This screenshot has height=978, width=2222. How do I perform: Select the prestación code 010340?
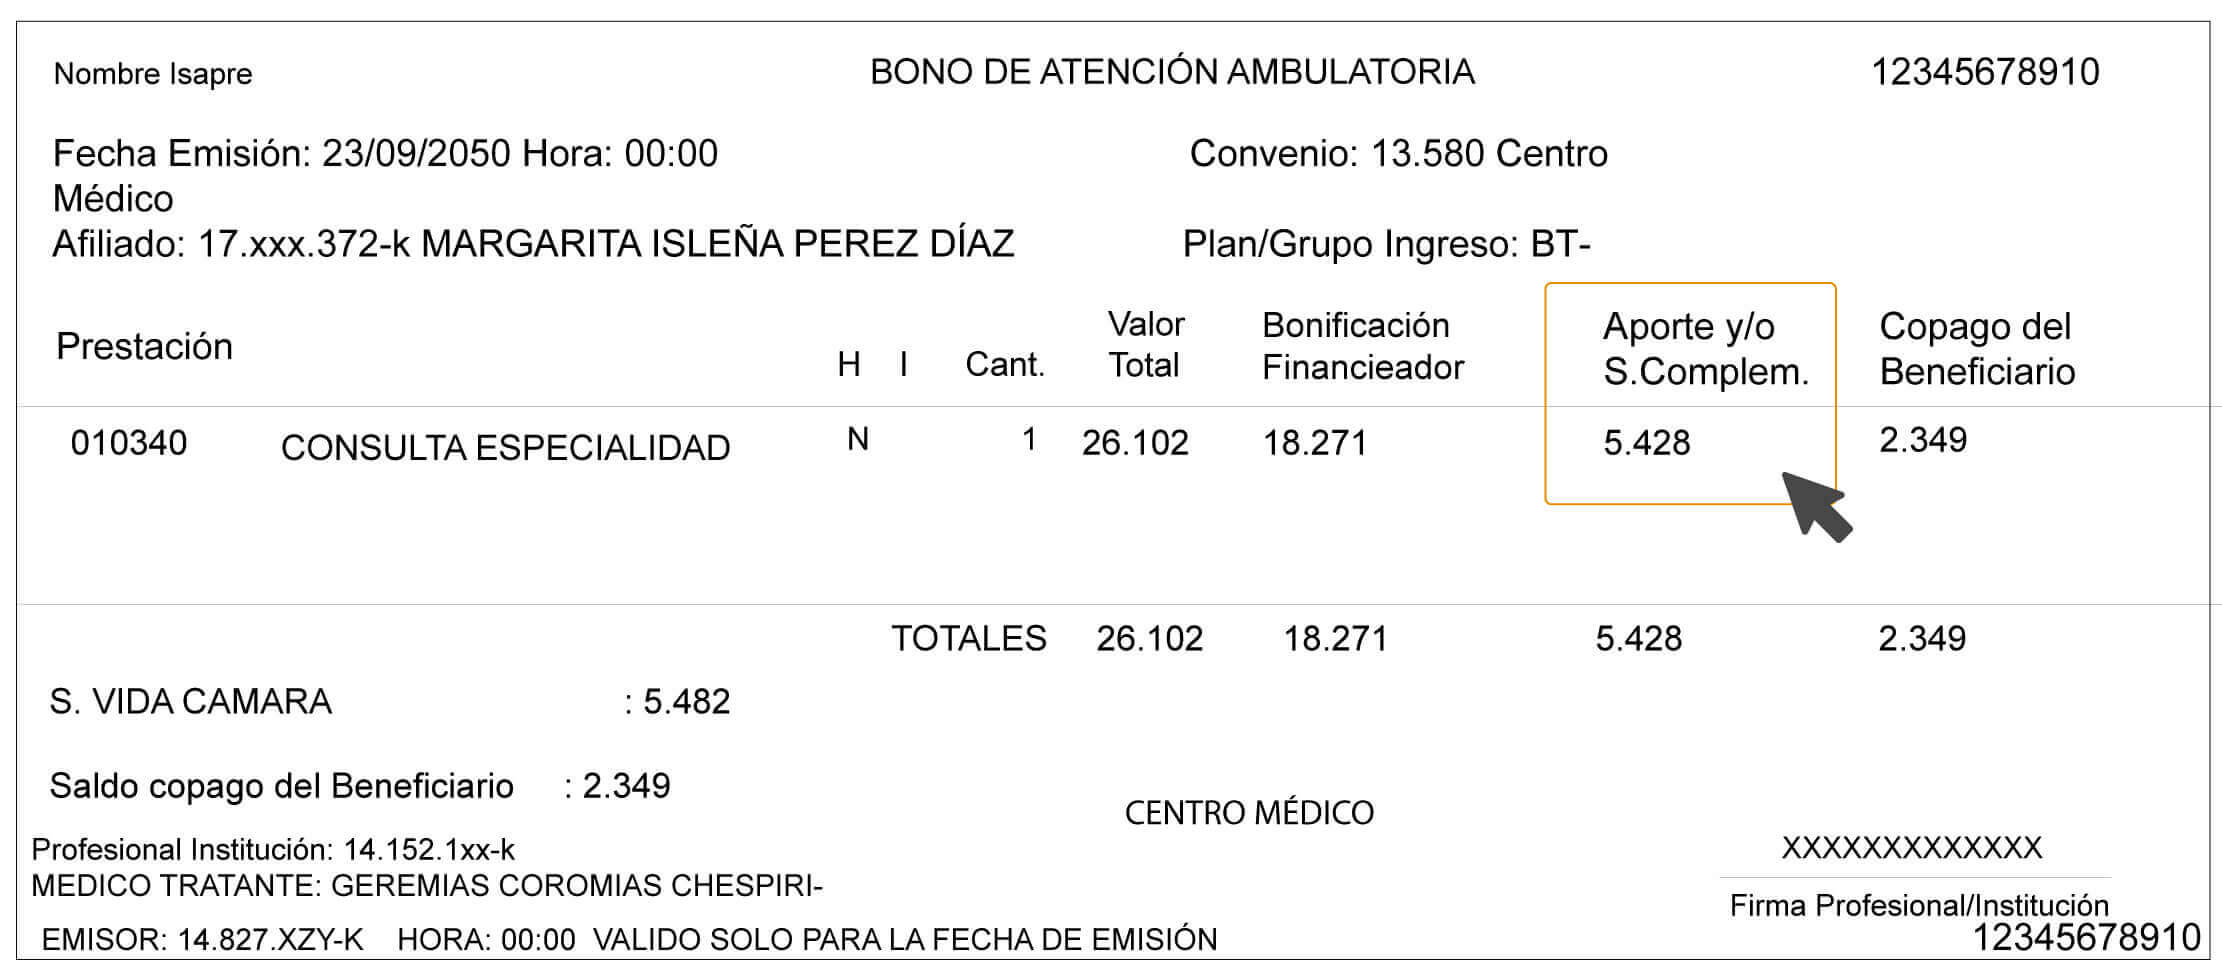(129, 443)
